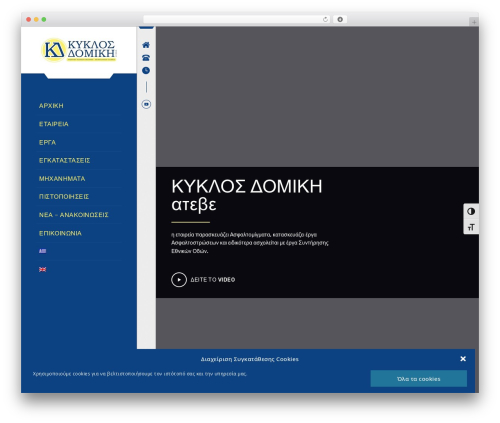
Task: Click the ΔΕΙΤΕ ΤΟ VIDEO link
Action: tap(213, 280)
